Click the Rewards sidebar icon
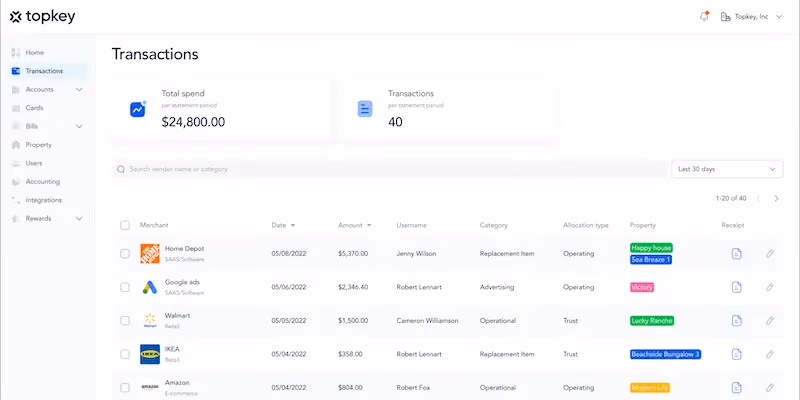Screen dimensions: 800x400 pos(16,218)
